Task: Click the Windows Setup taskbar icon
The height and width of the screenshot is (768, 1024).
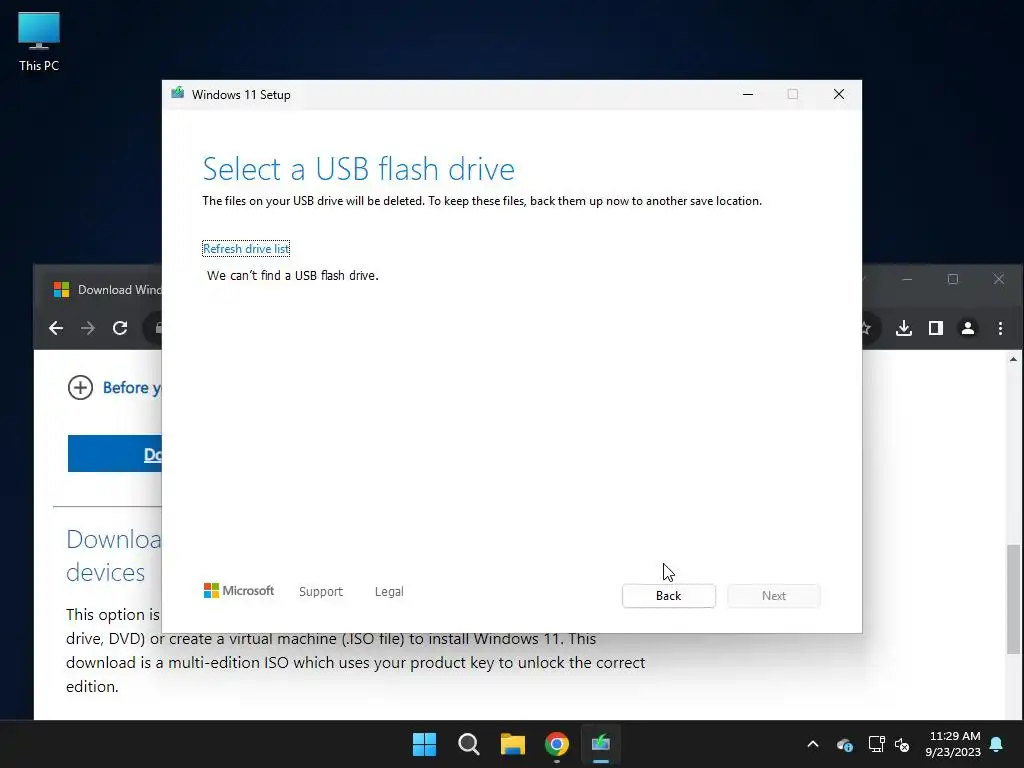Action: [601, 744]
